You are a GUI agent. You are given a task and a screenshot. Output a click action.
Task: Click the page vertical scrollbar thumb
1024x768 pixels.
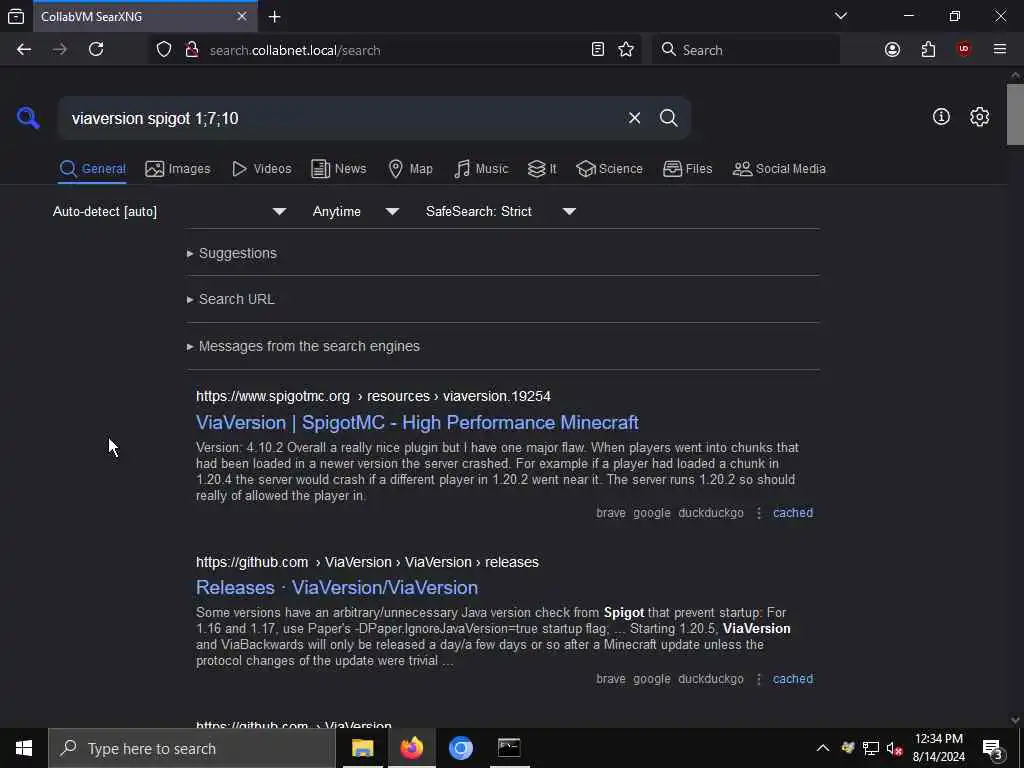(1015, 114)
